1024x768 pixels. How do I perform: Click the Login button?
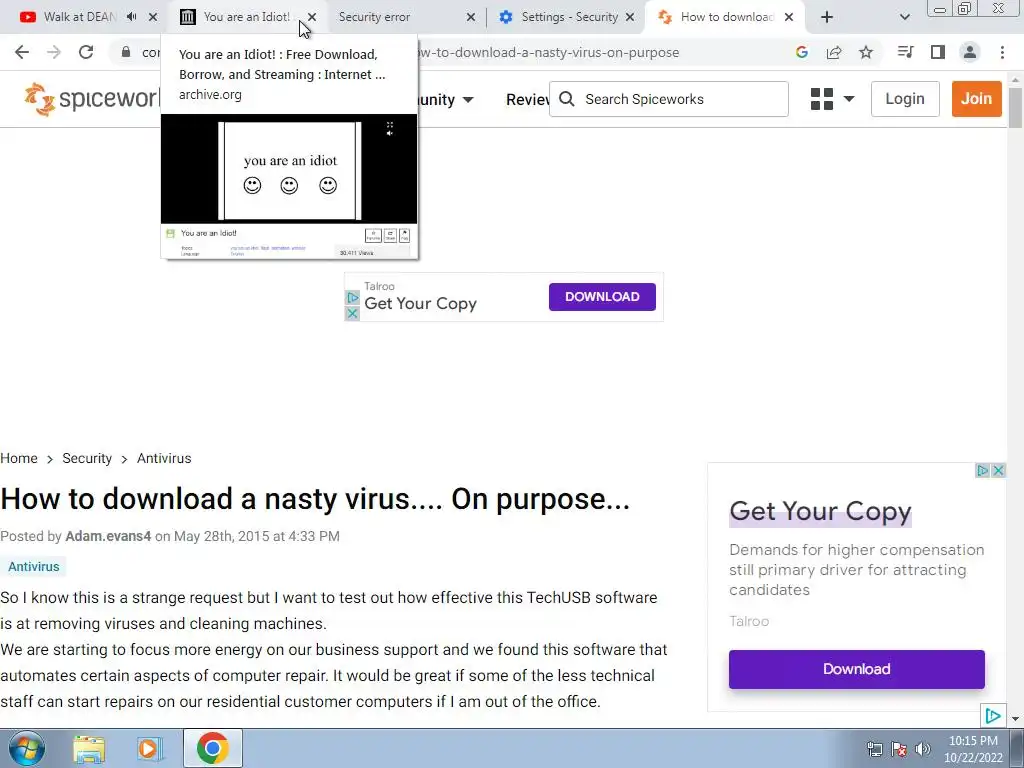(x=905, y=99)
